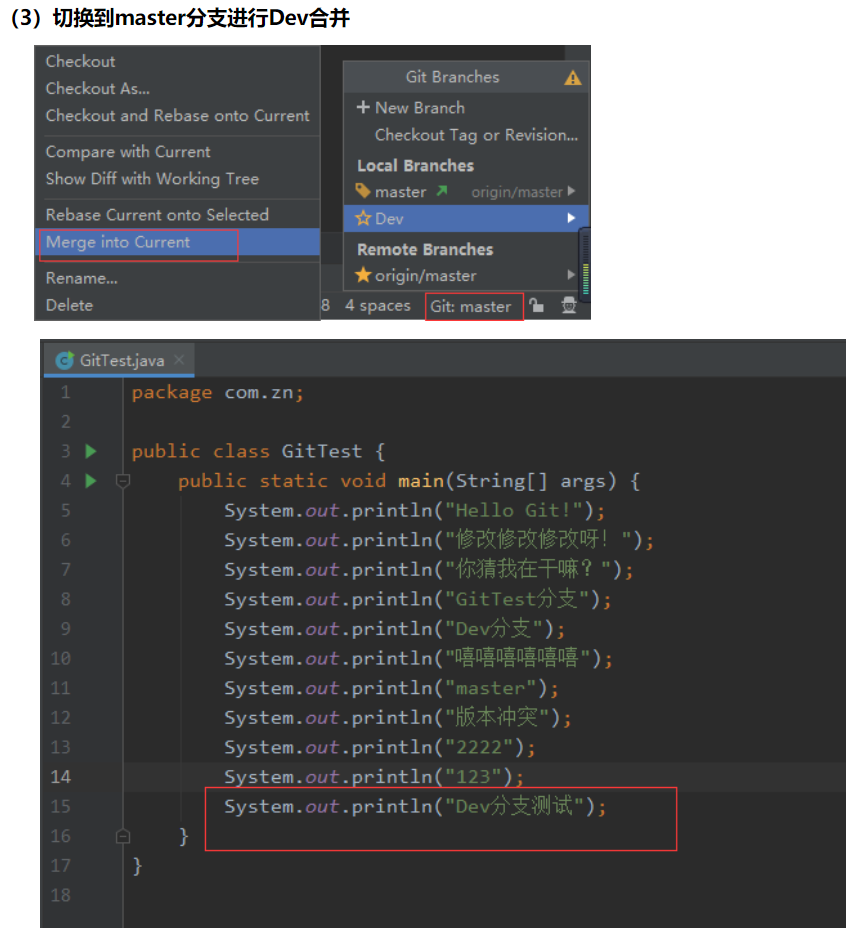Click the "嘻嘻嘻嘻嘻嘻" string on line 10
The image size is (863, 928).
518,658
